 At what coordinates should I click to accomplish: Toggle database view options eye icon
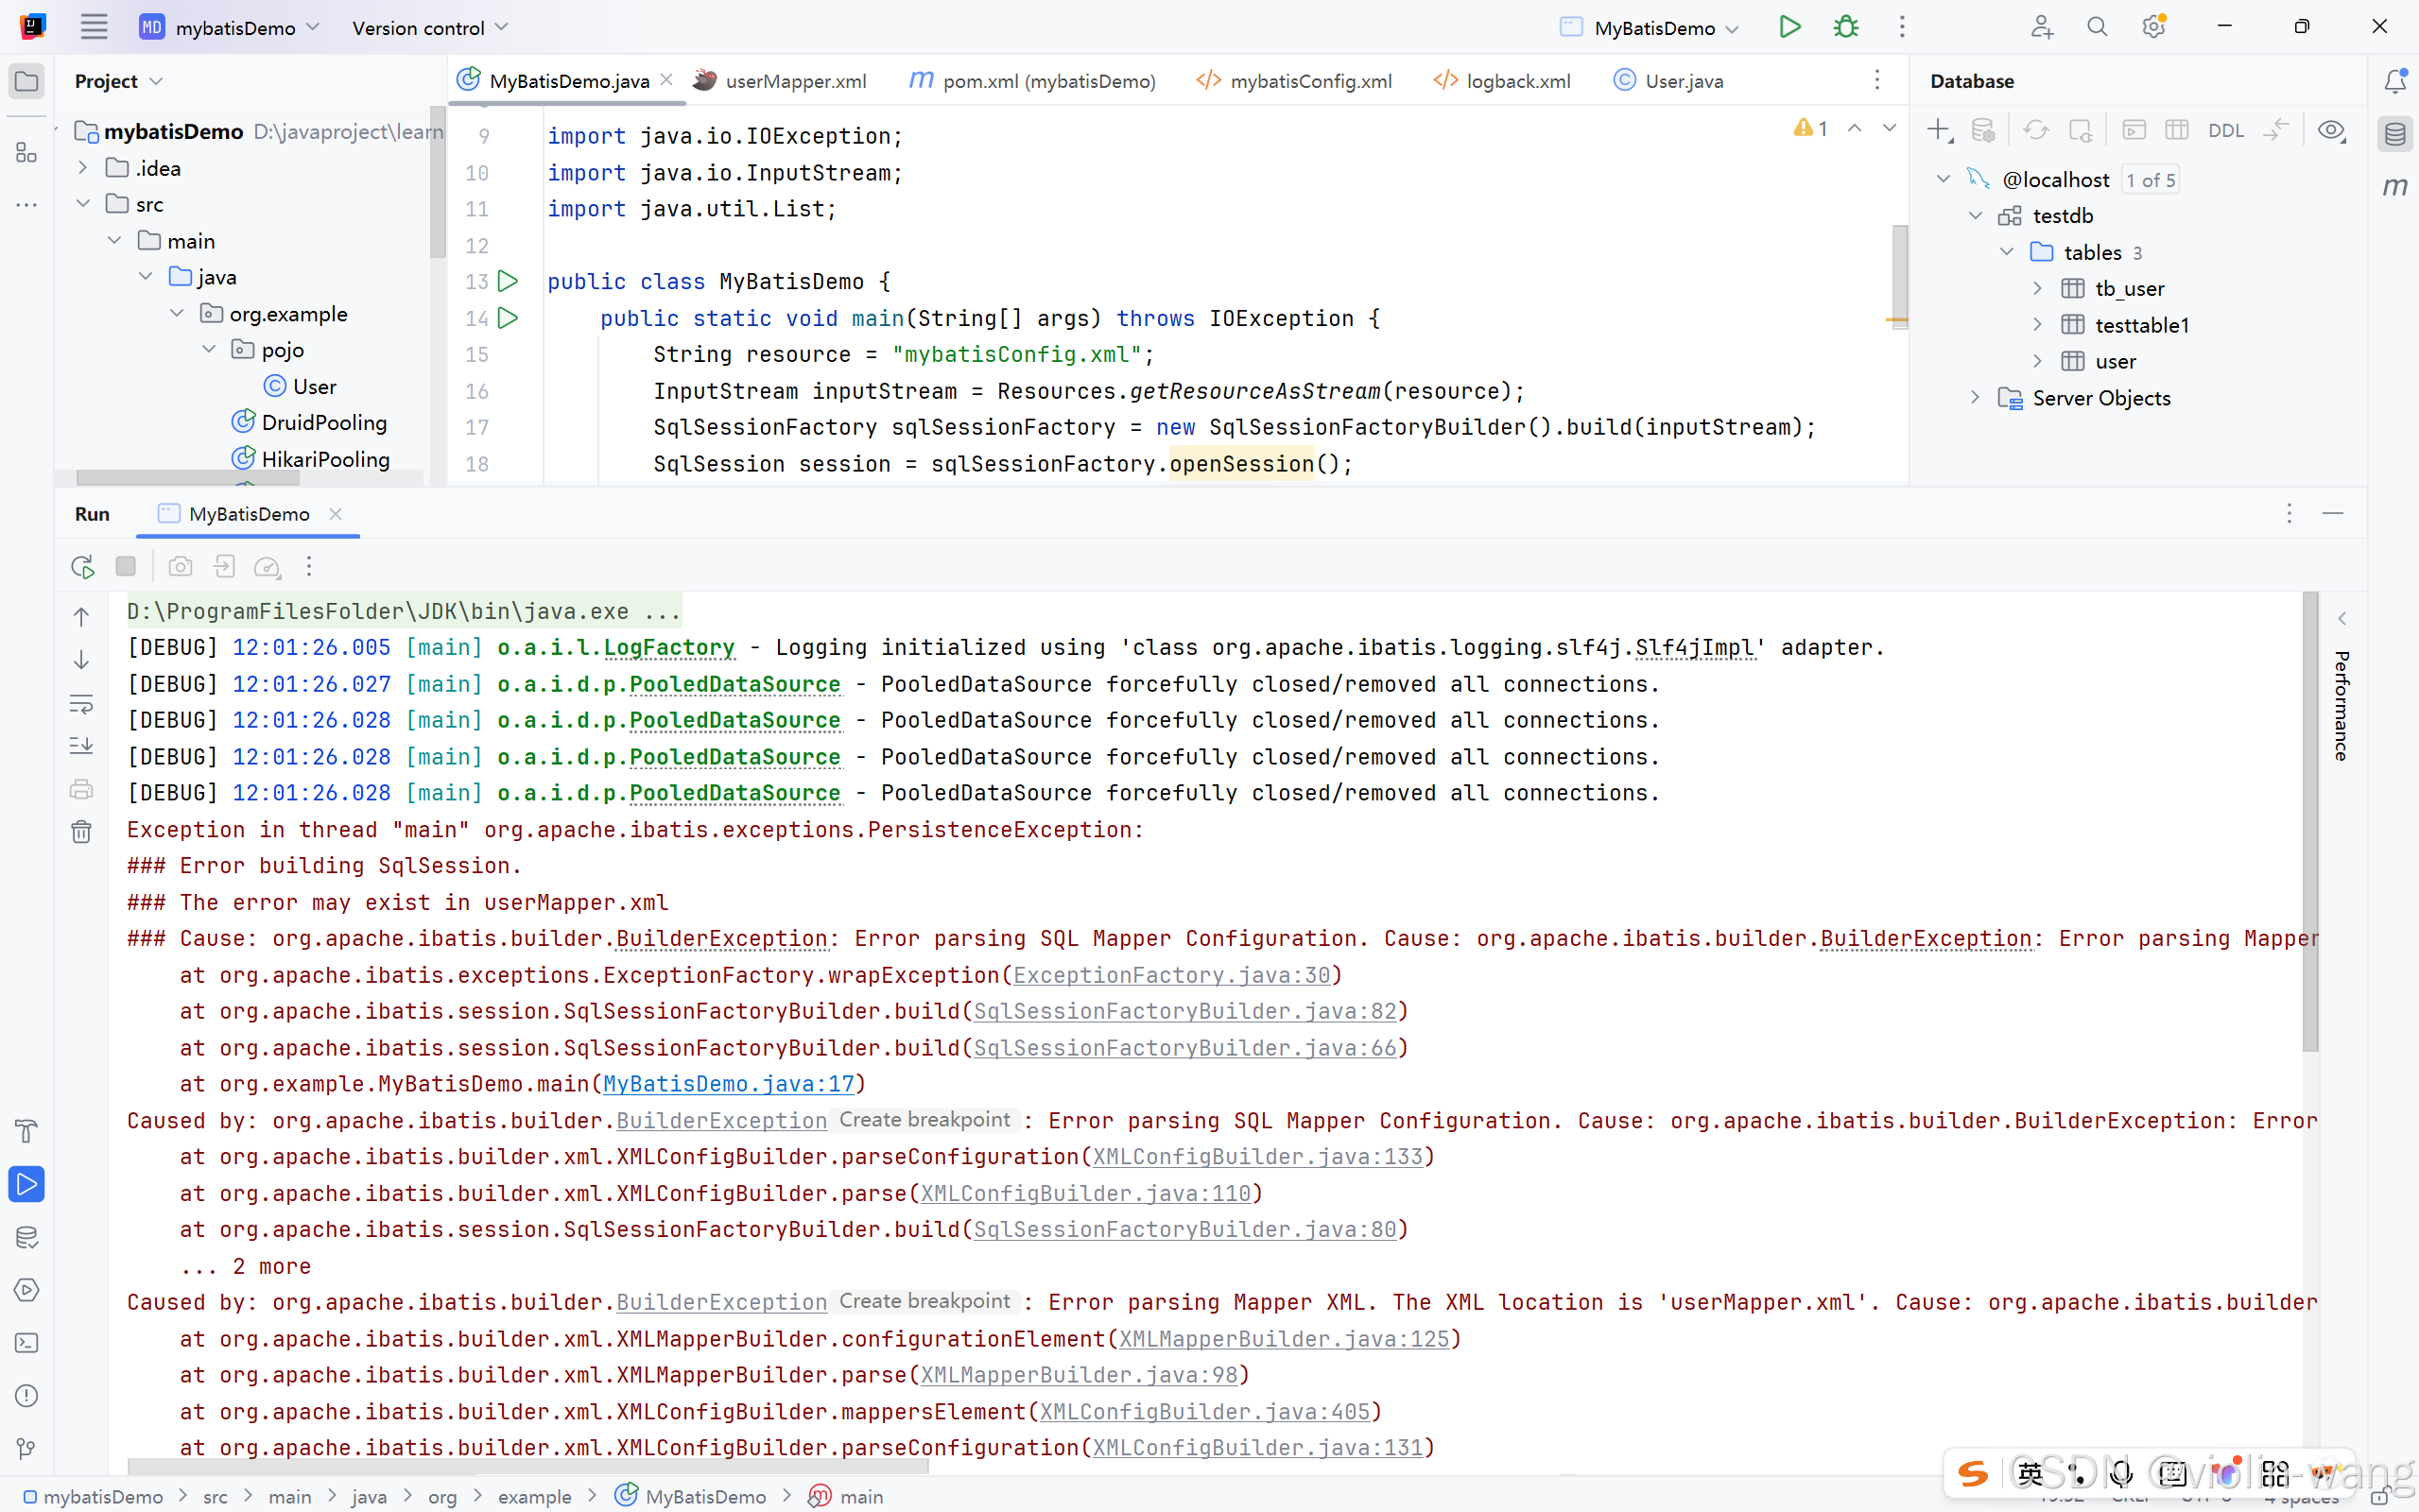click(x=2331, y=131)
